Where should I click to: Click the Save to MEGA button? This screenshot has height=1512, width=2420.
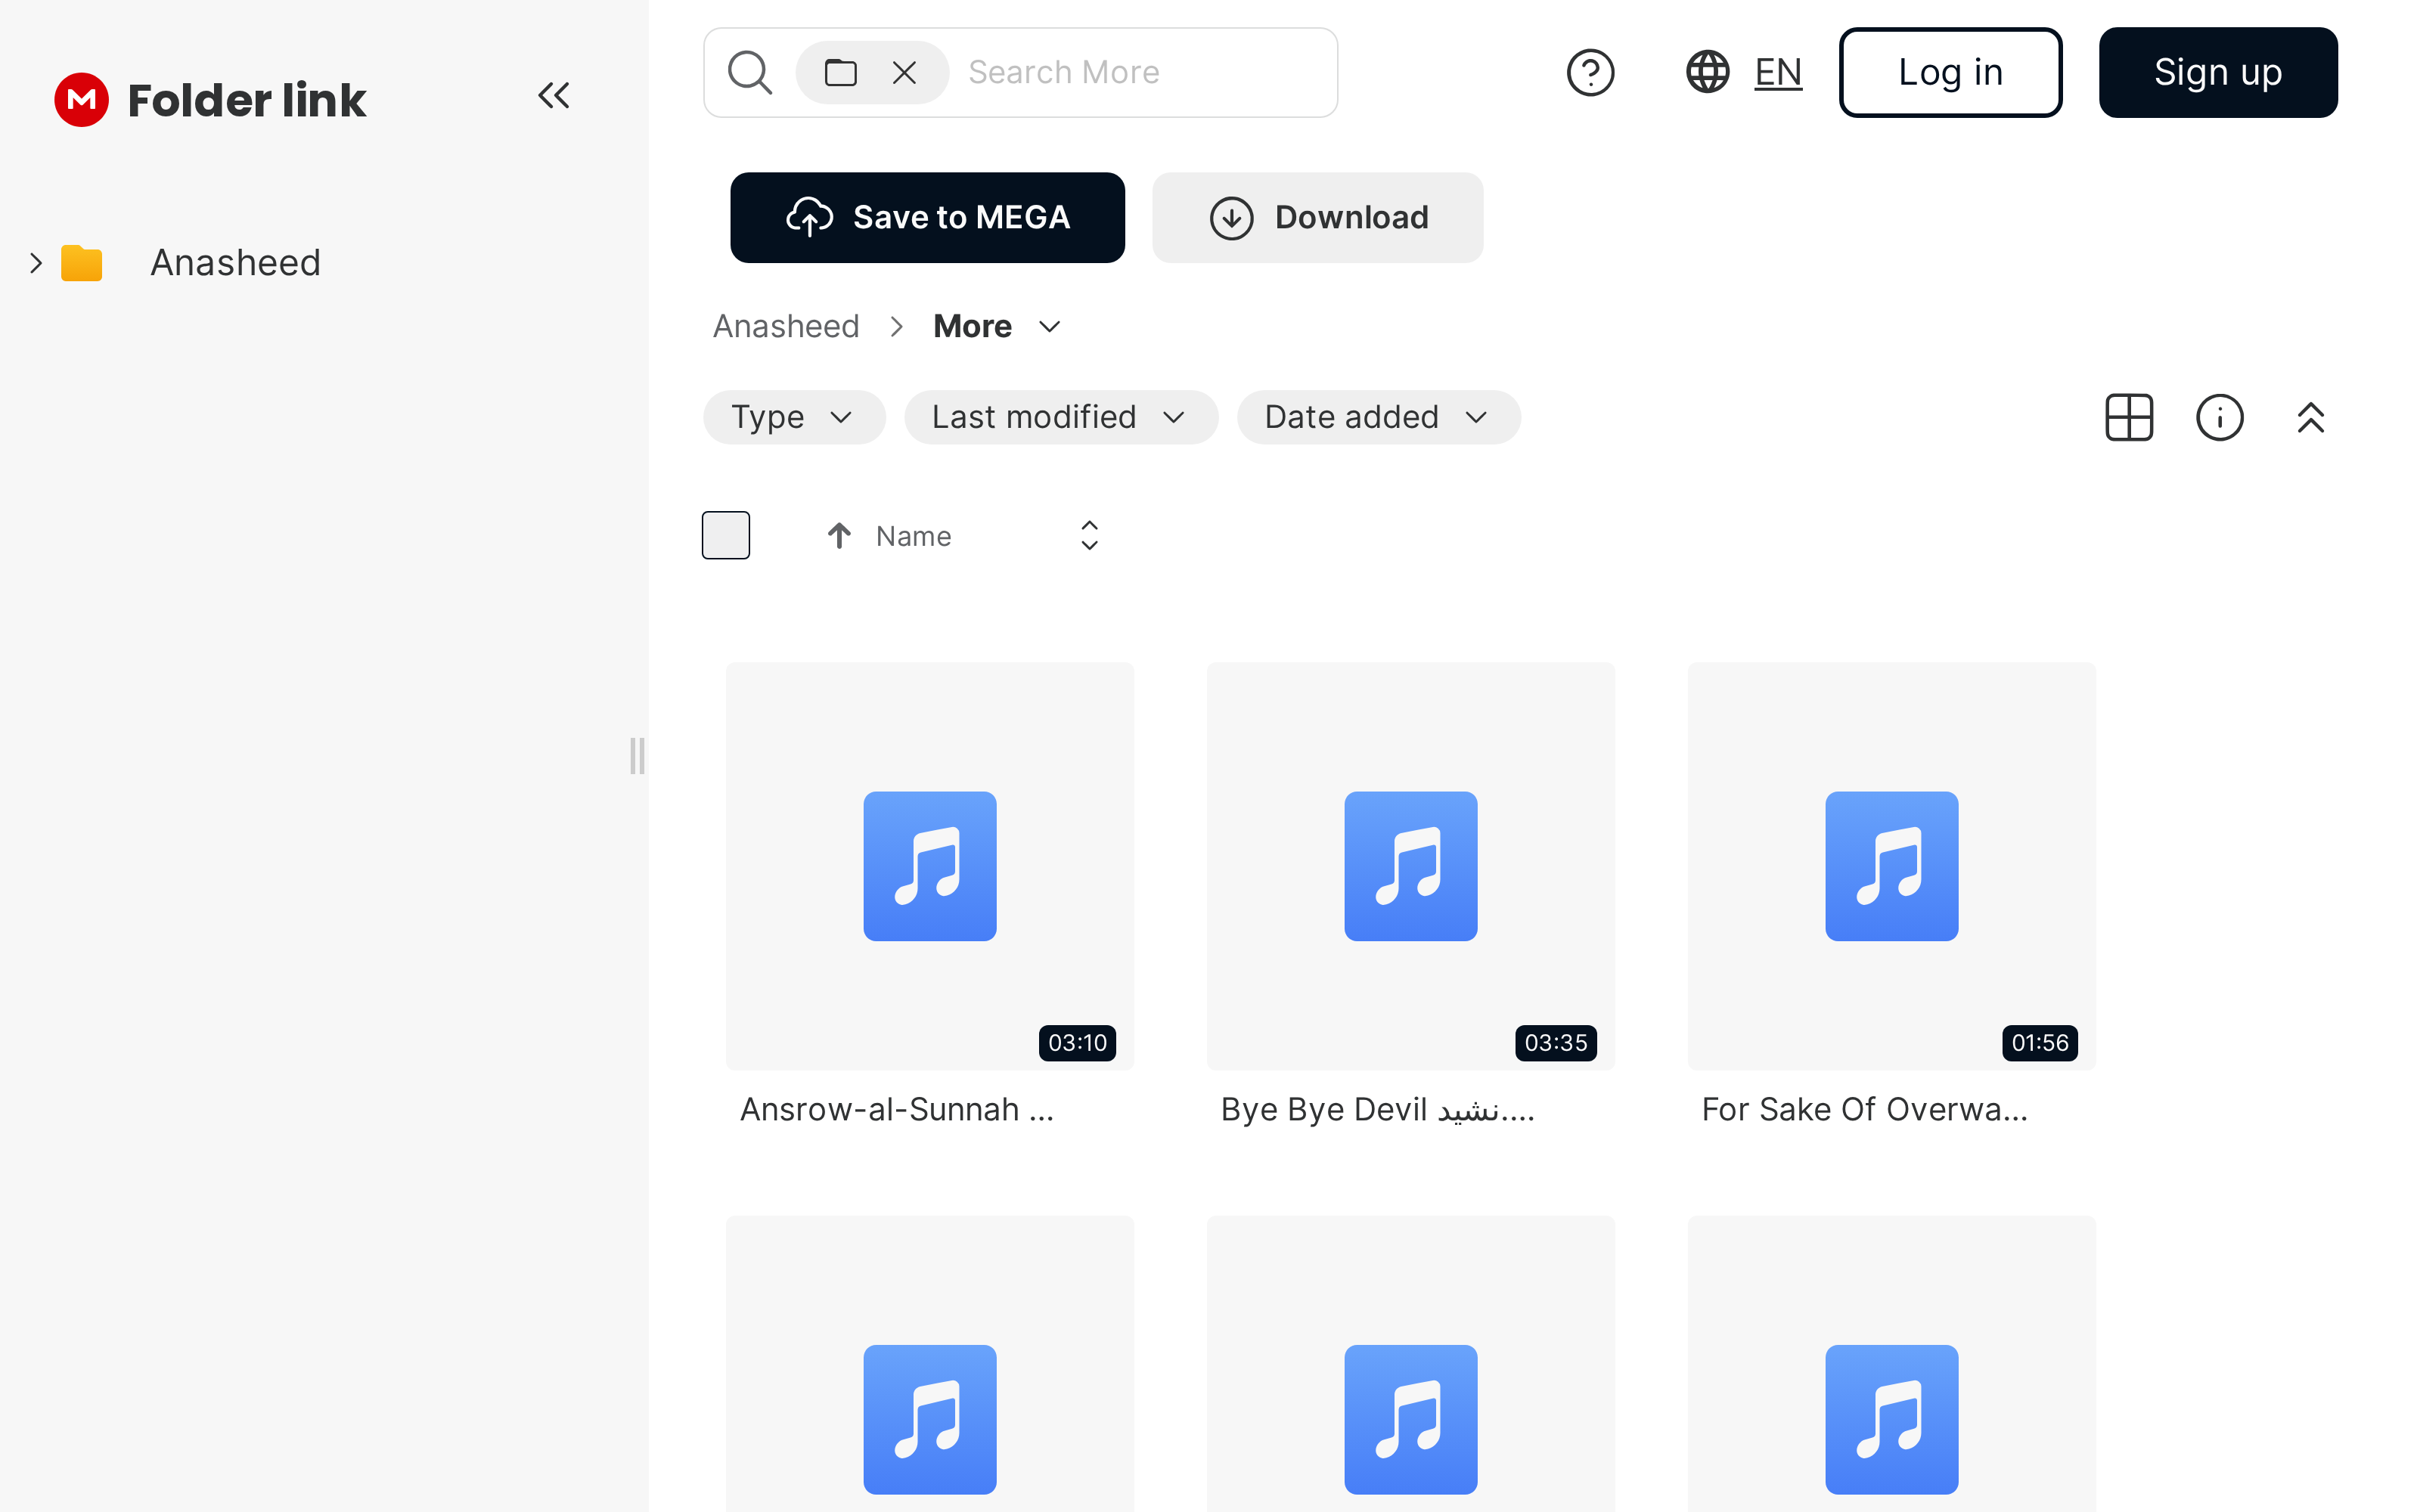pyautogui.click(x=927, y=218)
